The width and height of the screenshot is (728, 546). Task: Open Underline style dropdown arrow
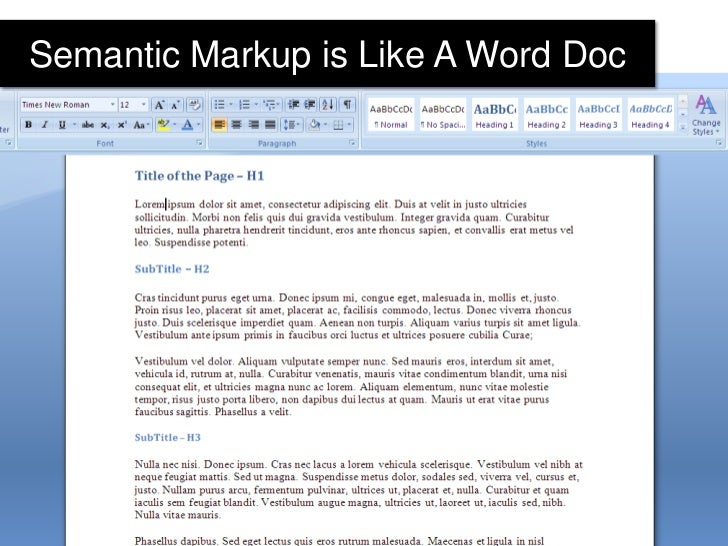74,124
